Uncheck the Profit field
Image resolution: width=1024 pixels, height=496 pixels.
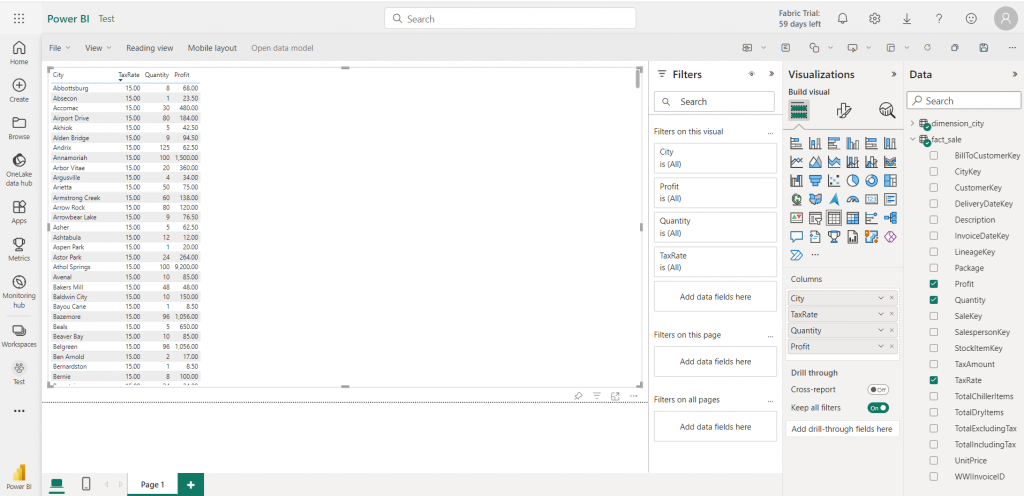[934, 284]
